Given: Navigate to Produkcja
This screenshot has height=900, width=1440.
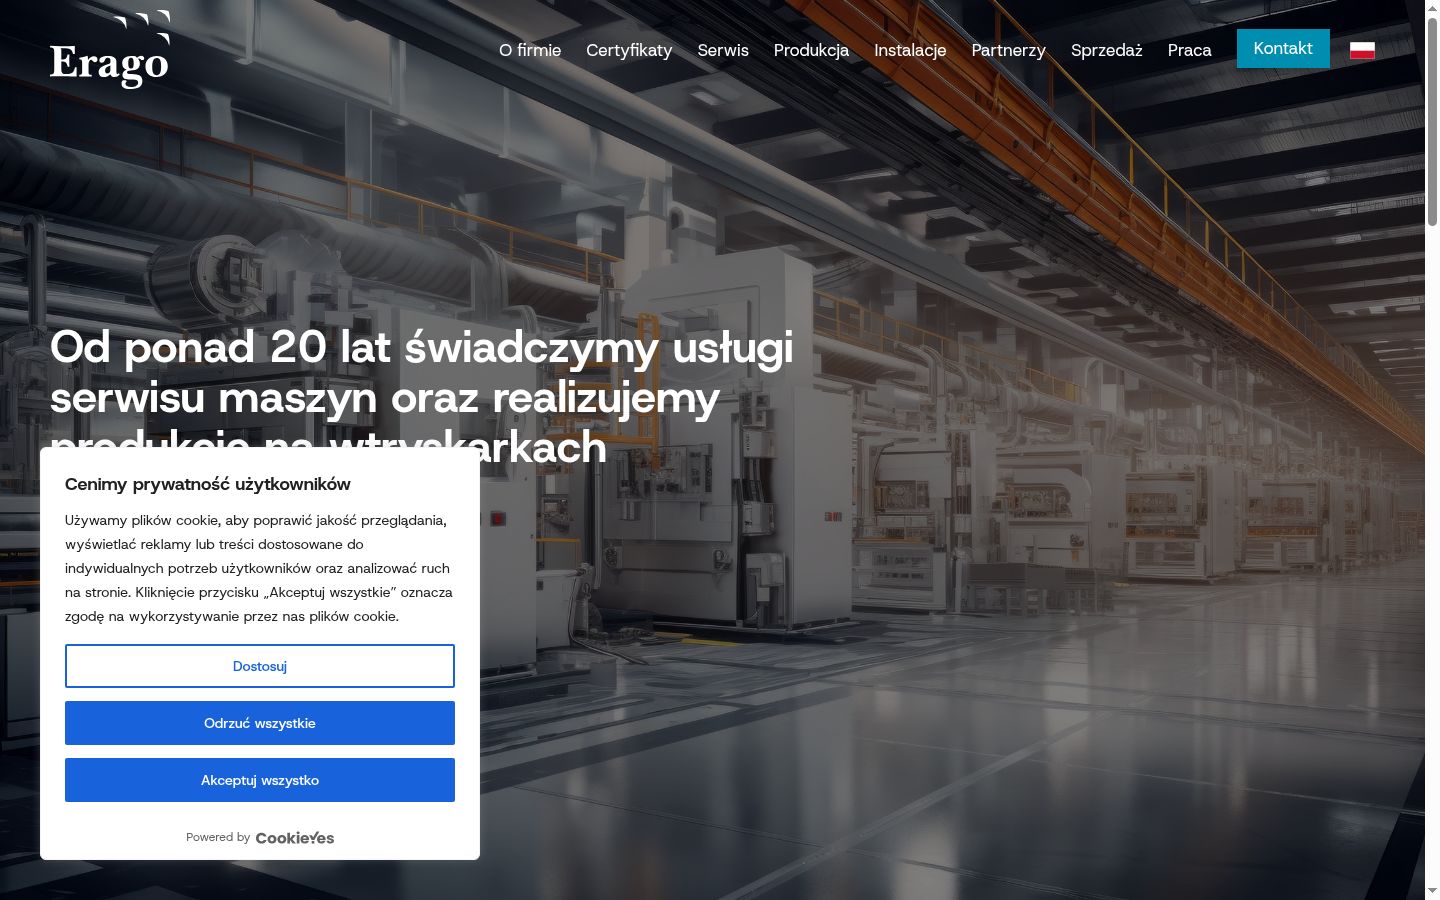Looking at the screenshot, I should pos(811,50).
